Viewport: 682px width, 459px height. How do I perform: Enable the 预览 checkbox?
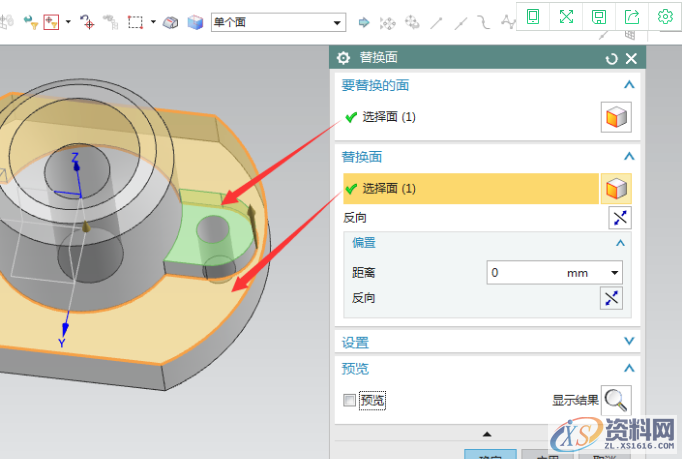tap(349, 400)
